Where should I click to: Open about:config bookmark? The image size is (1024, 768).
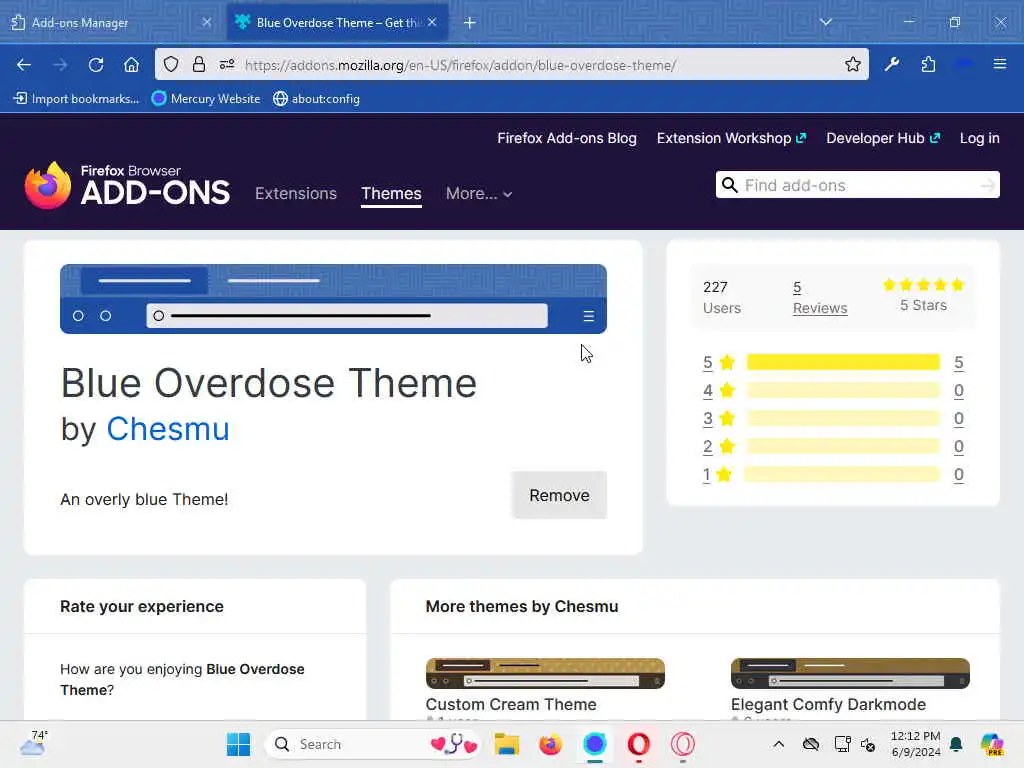[317, 99]
